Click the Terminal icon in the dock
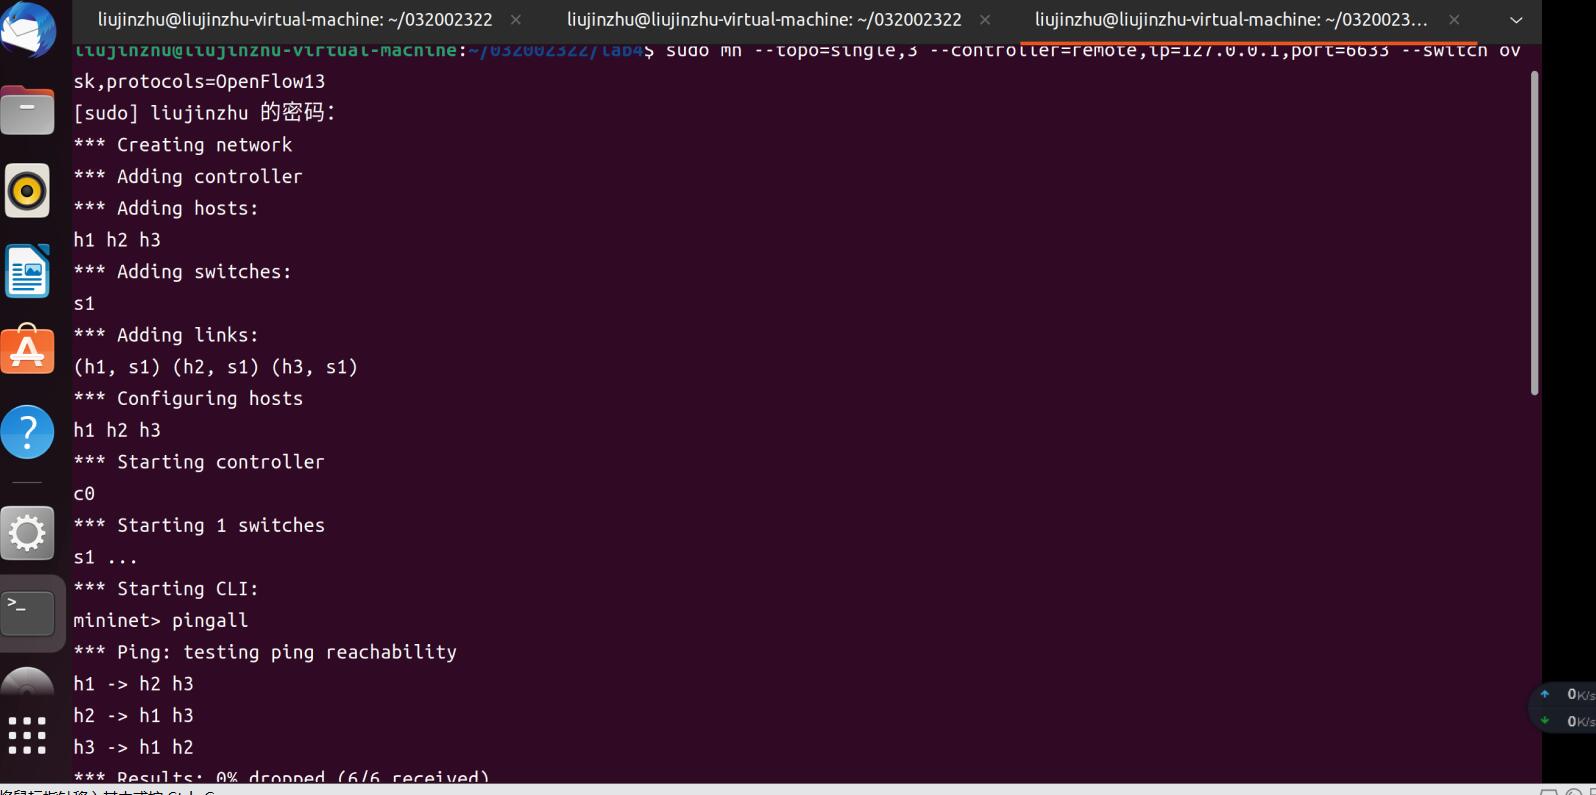The height and width of the screenshot is (795, 1596). point(27,613)
